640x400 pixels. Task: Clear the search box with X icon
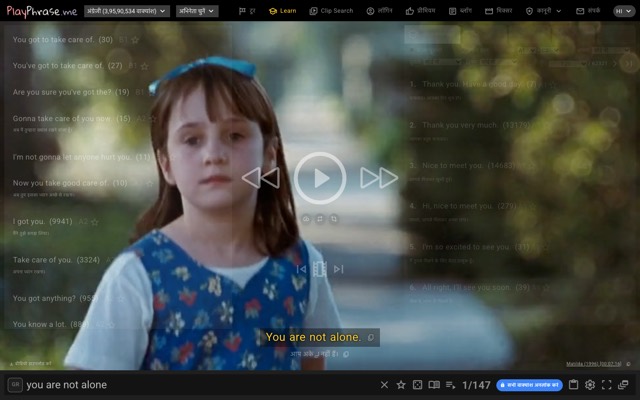(x=384, y=384)
